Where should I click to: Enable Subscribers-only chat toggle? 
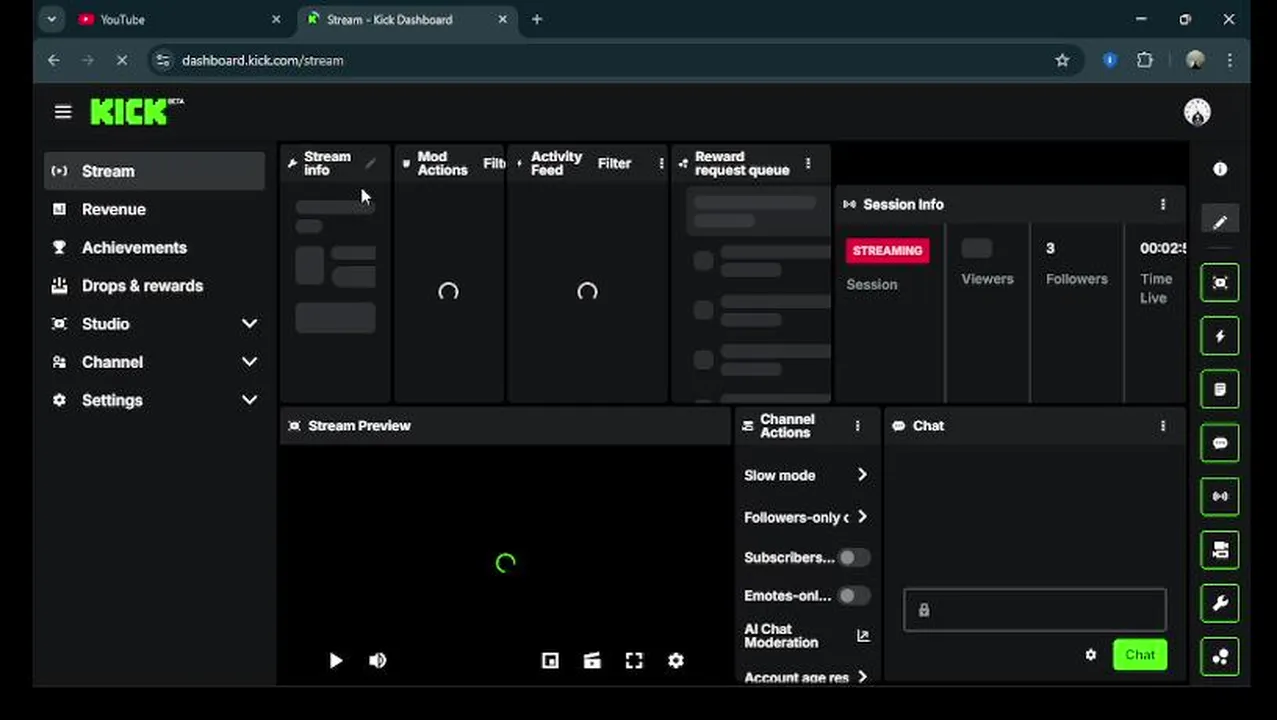coord(854,558)
